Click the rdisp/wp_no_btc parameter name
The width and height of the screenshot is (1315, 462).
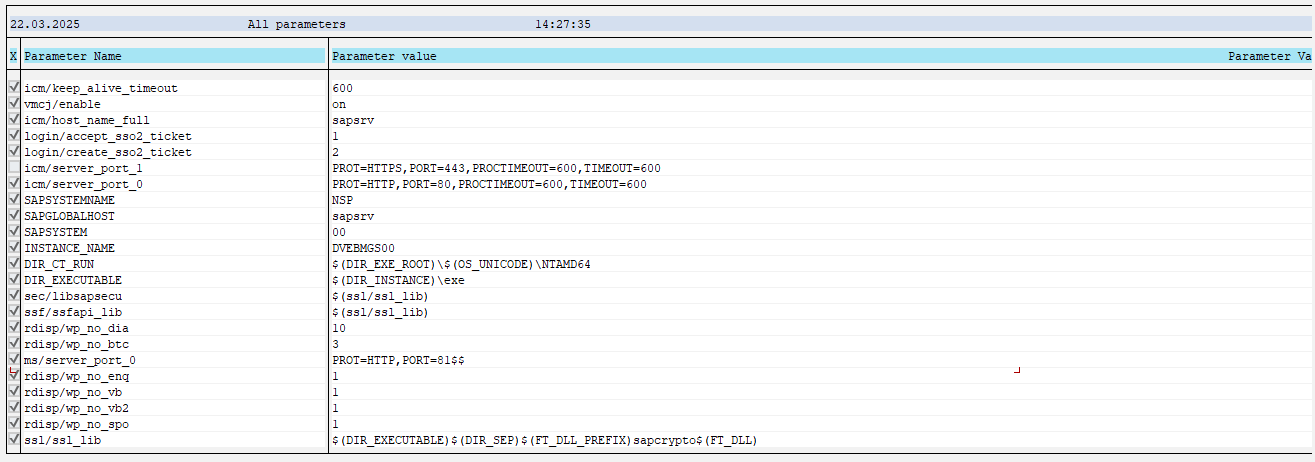tap(77, 344)
